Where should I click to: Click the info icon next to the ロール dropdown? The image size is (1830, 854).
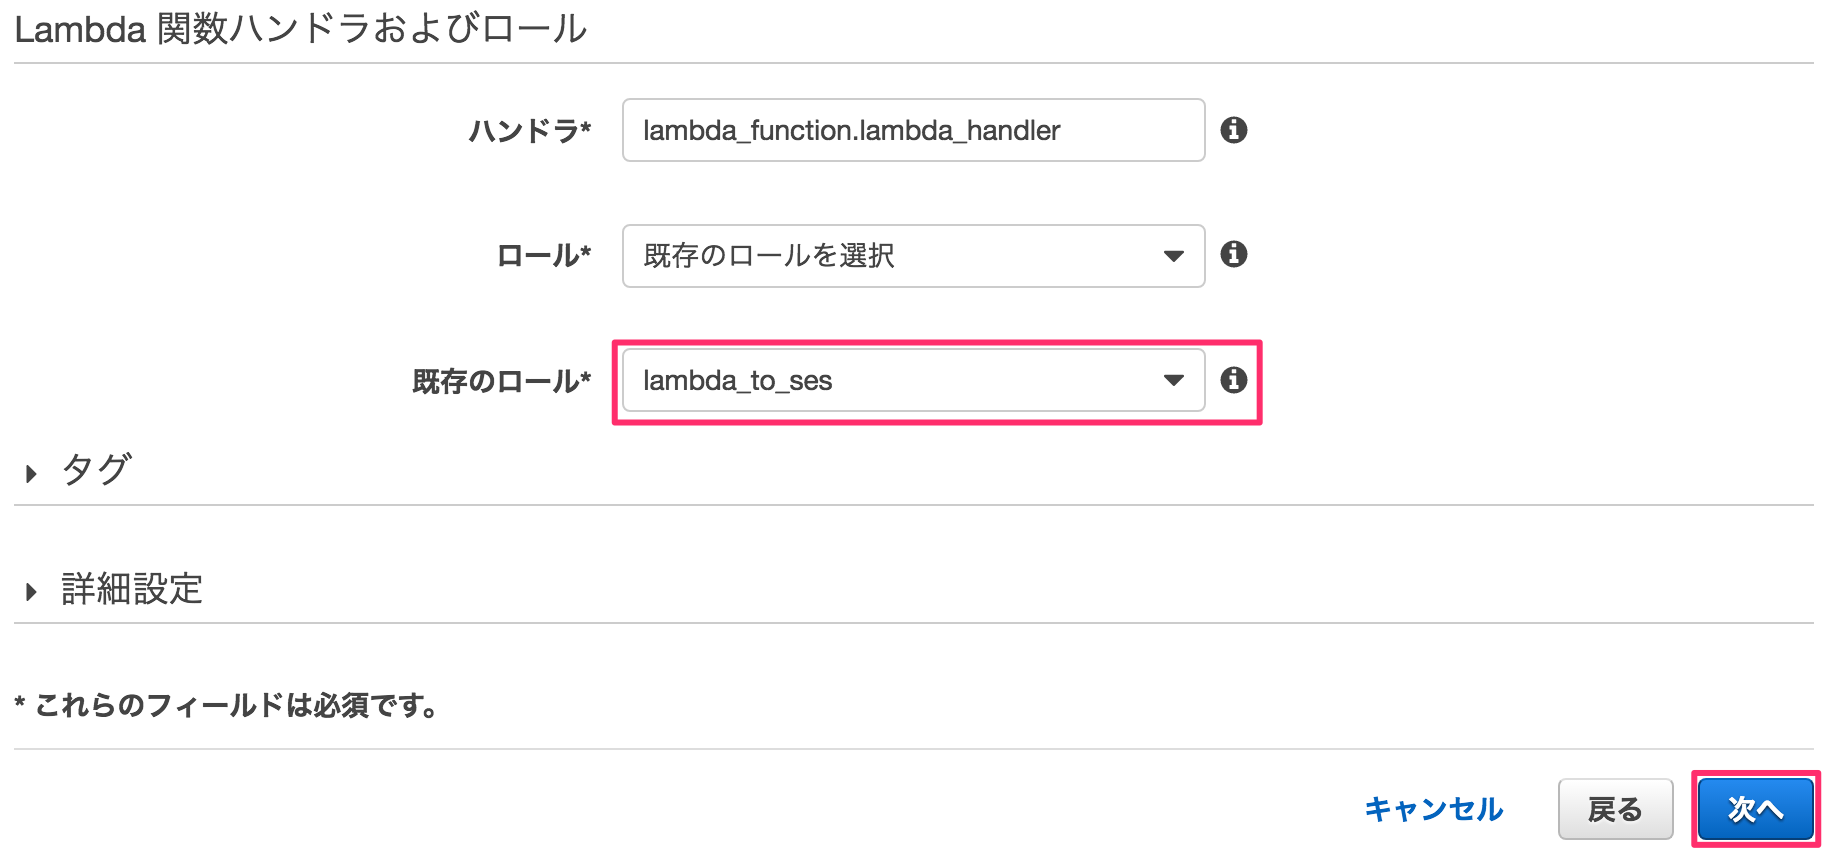pyautogui.click(x=1236, y=255)
